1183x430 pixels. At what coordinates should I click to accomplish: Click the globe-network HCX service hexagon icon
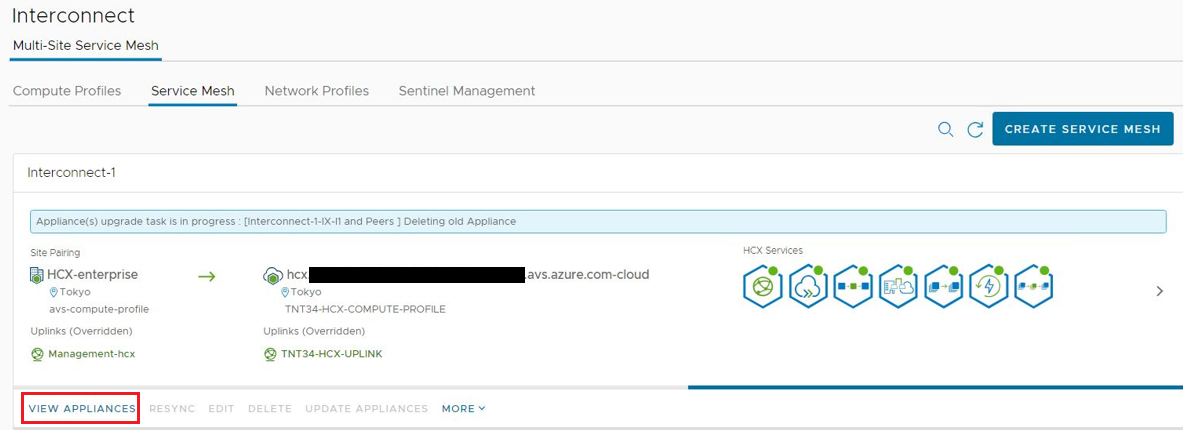[763, 287]
